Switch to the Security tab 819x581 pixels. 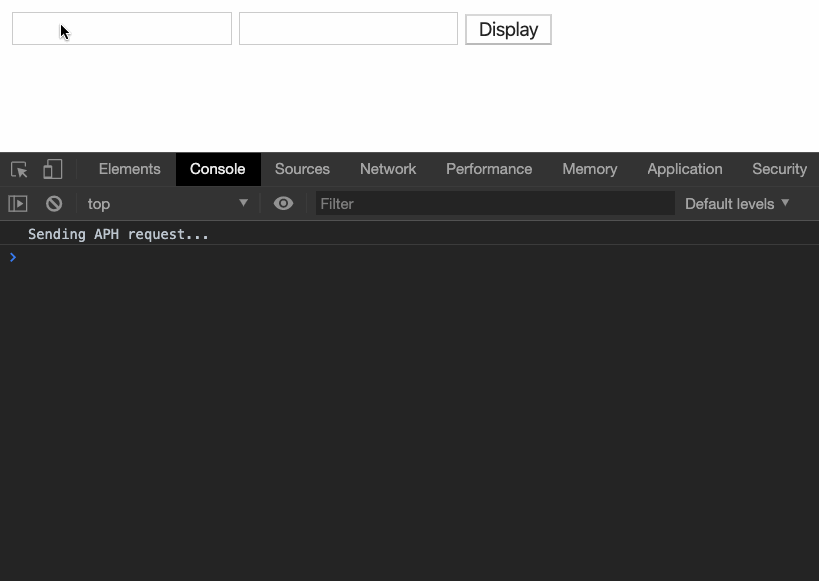[779, 169]
